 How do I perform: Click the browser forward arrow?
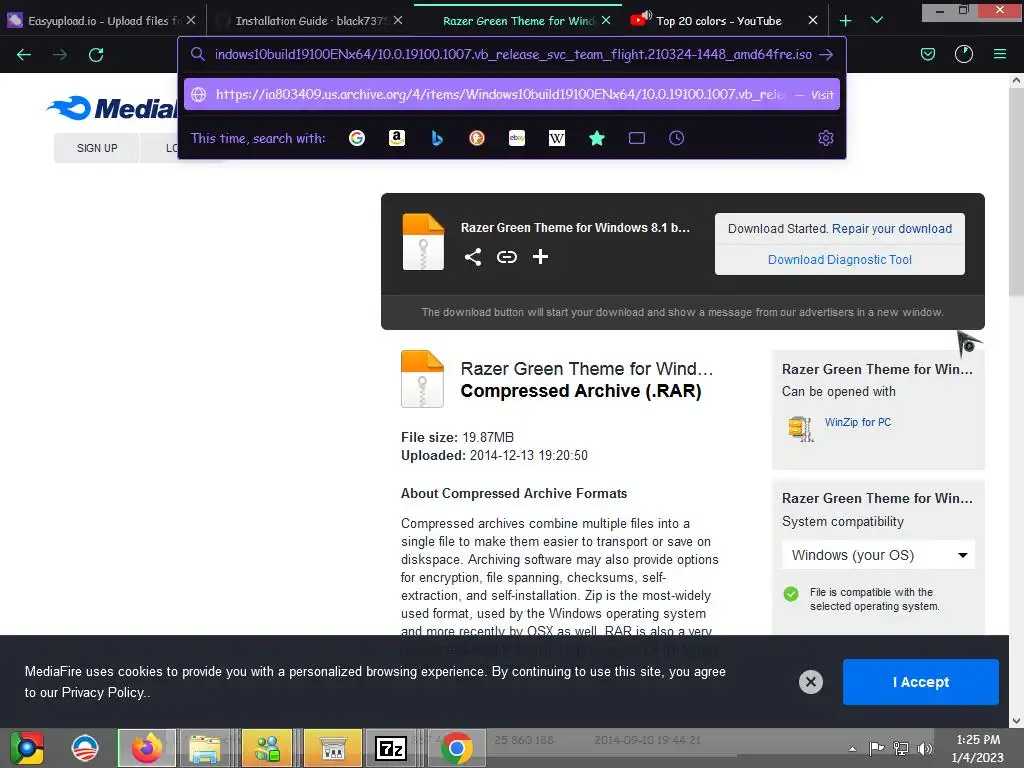pos(60,55)
